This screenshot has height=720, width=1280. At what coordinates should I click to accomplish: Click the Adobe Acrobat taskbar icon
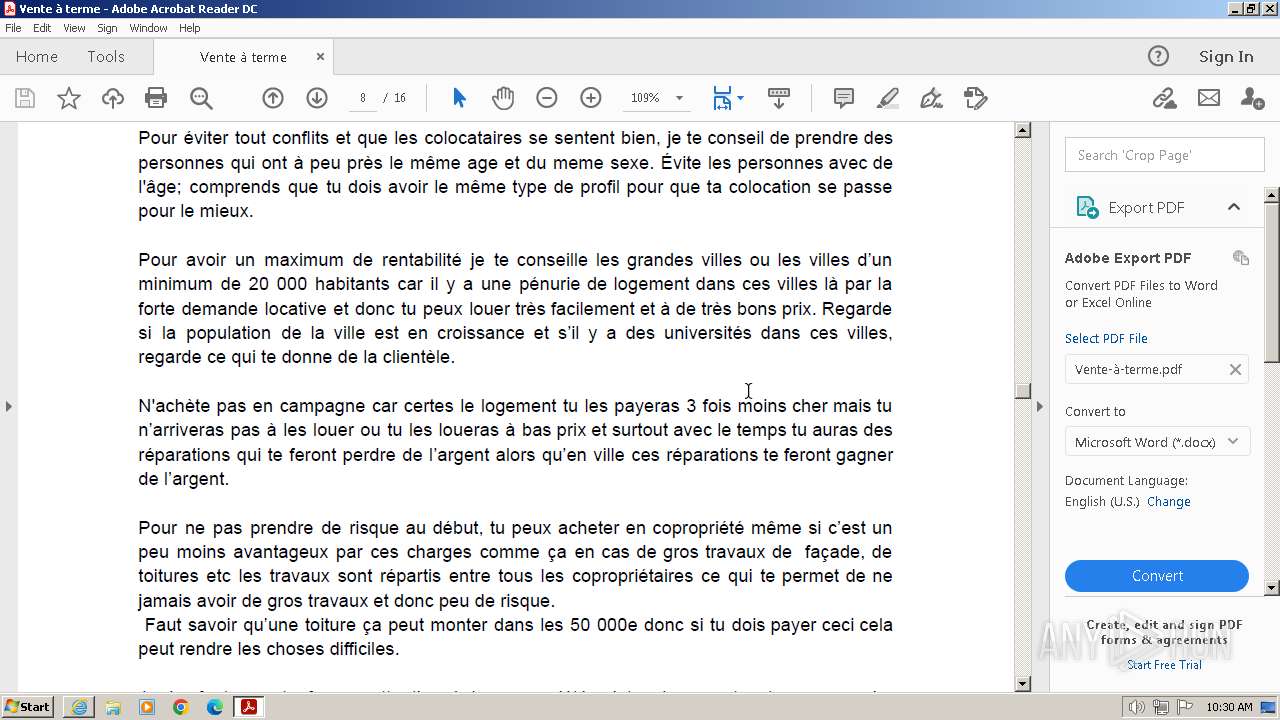[248, 707]
